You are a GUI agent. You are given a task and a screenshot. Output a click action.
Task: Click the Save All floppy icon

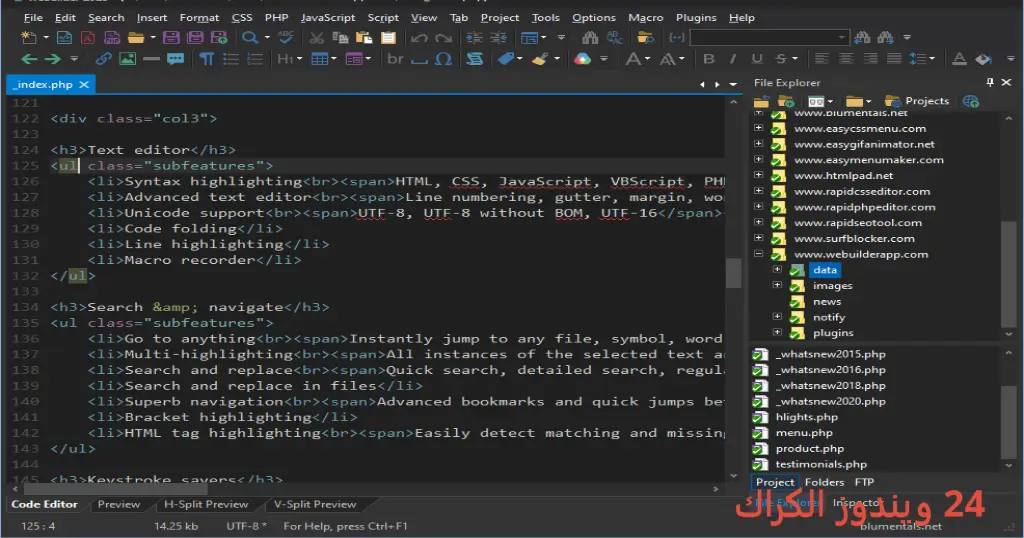[195, 38]
